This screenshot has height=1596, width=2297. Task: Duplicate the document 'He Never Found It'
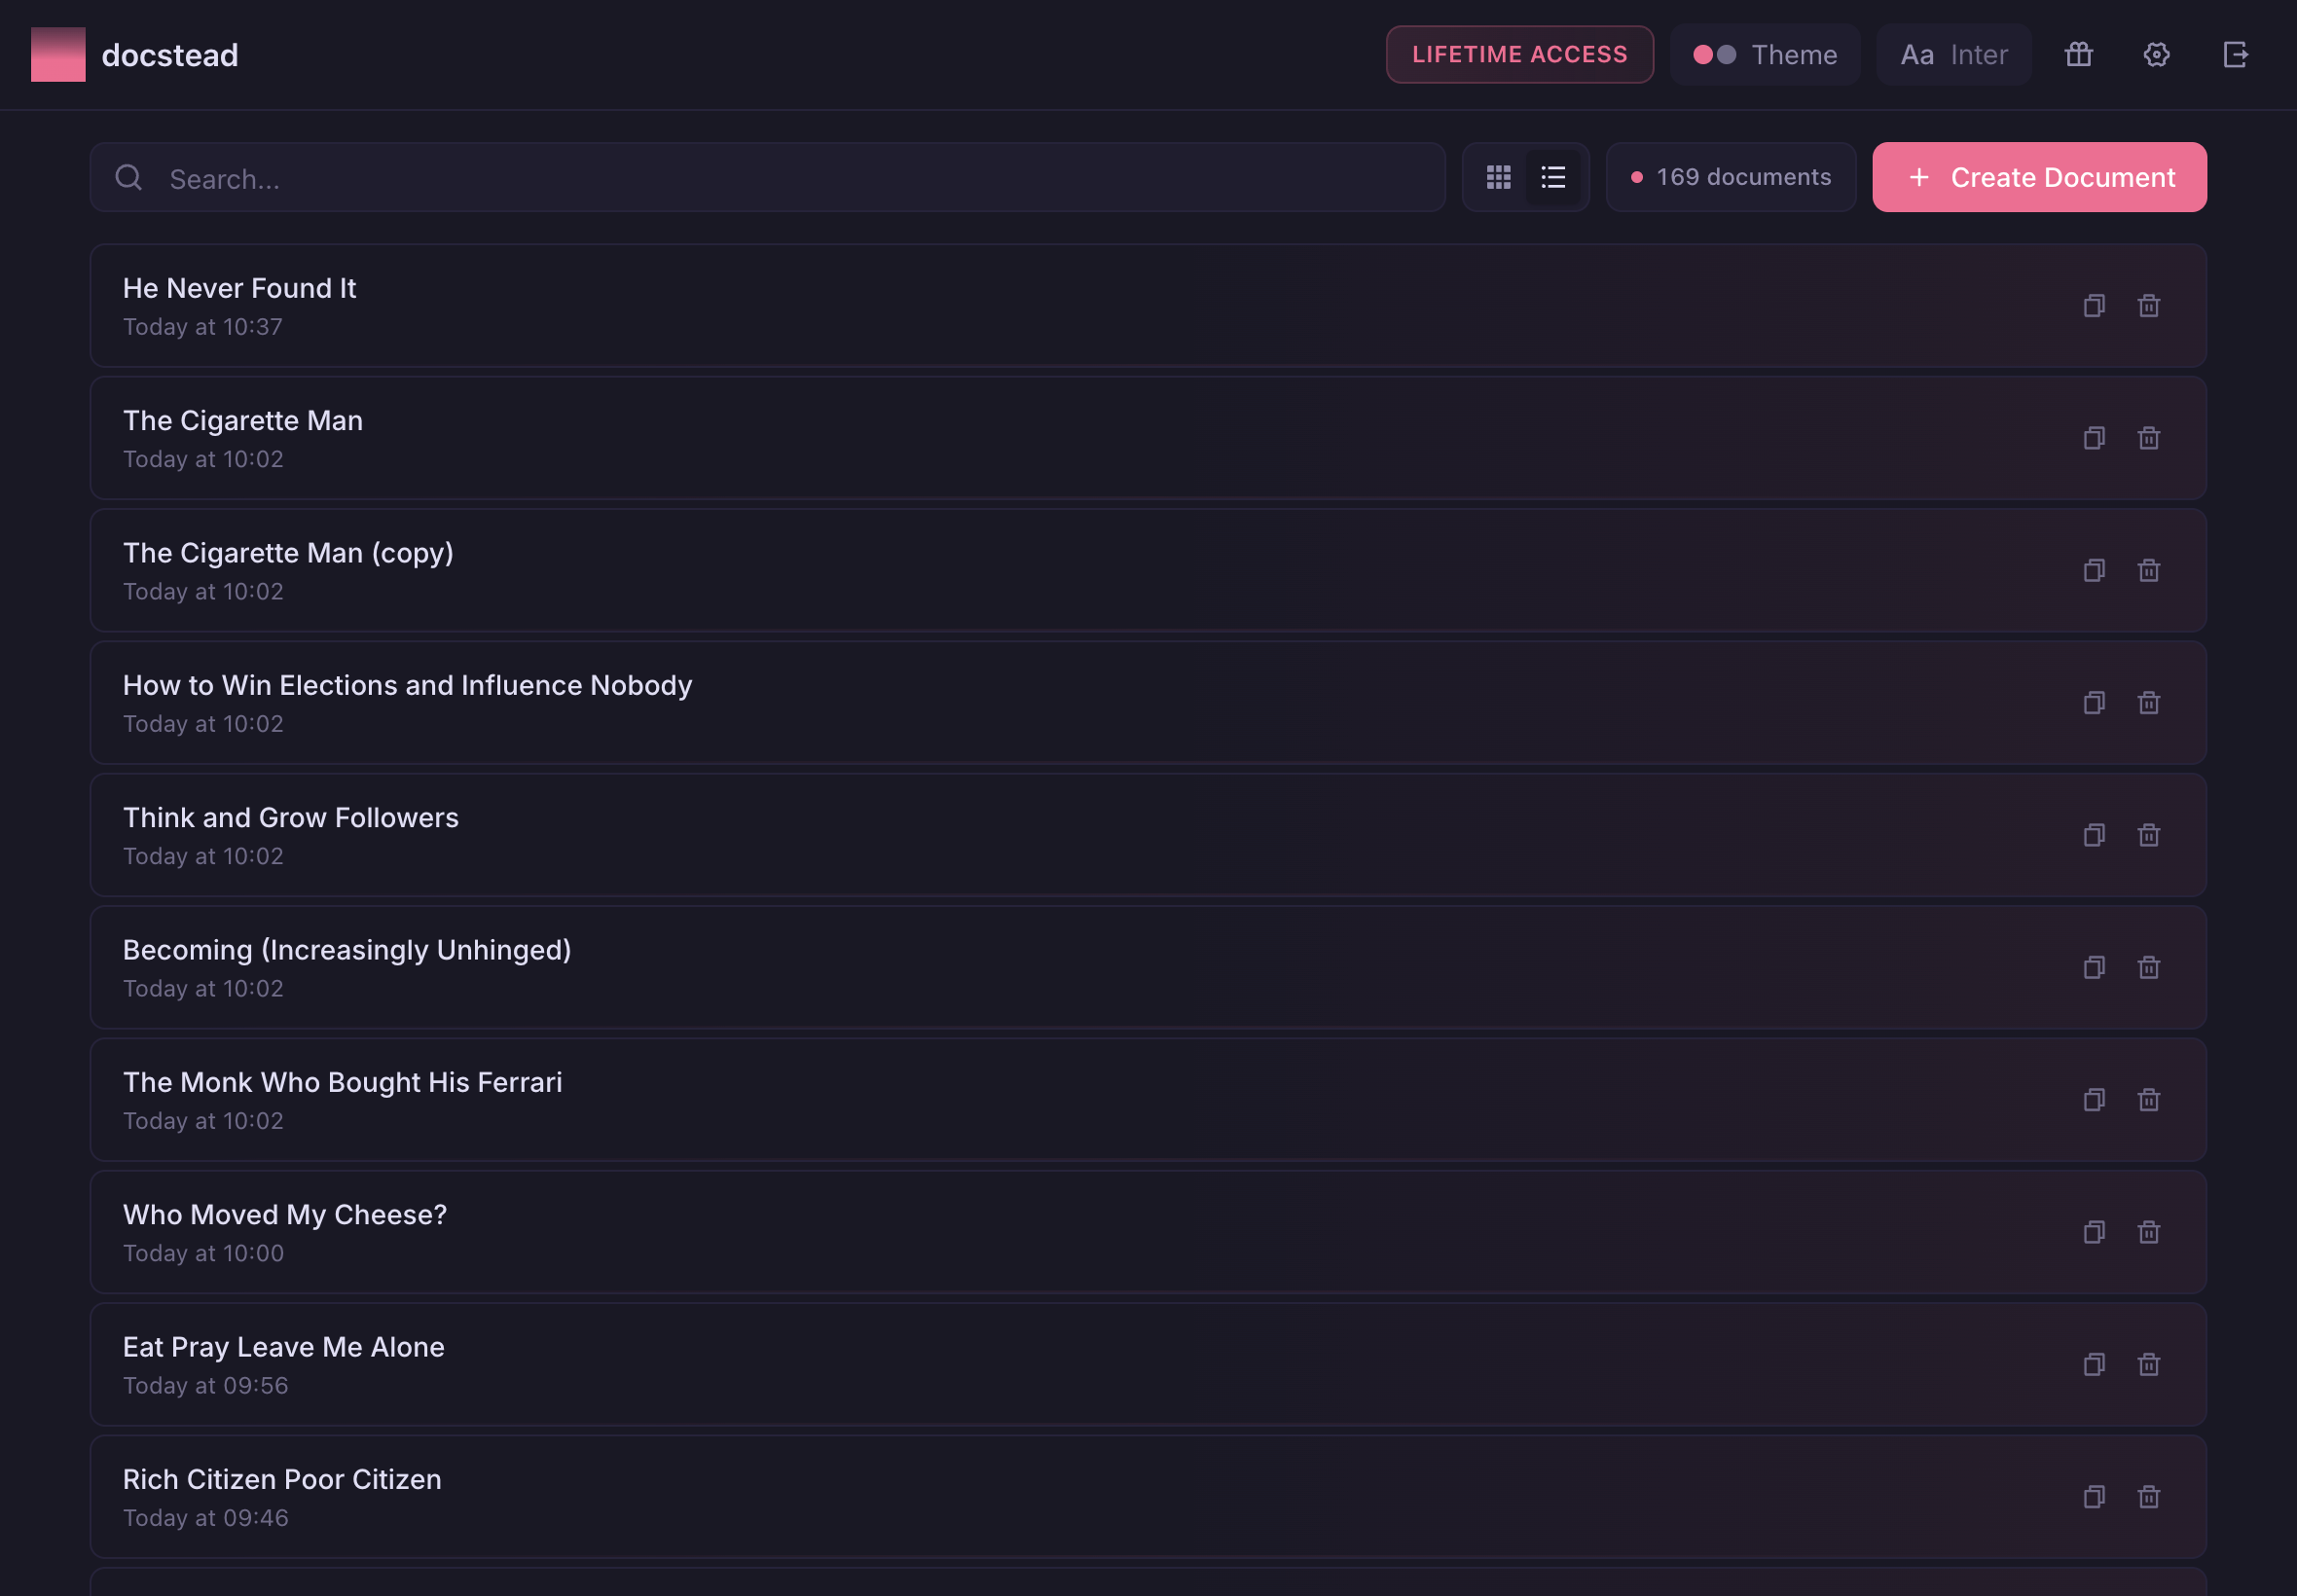(2094, 305)
